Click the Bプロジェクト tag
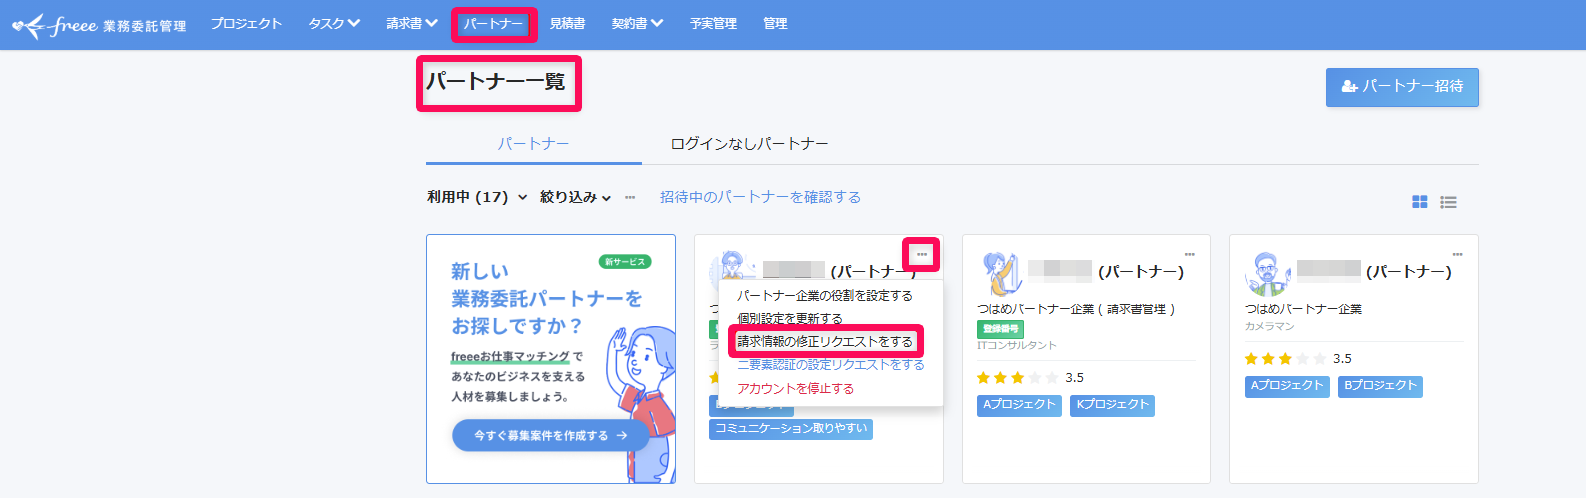Image resolution: width=1586 pixels, height=498 pixels. click(1380, 386)
